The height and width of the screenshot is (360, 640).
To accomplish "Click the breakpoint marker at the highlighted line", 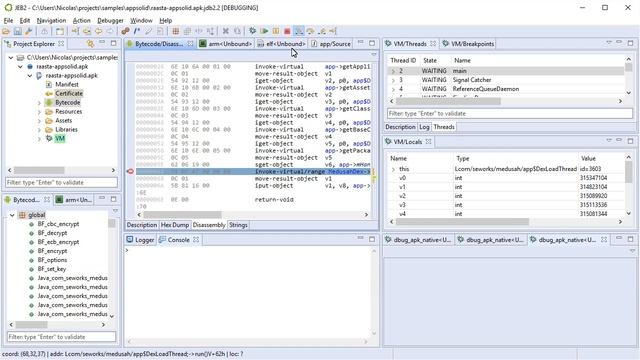I will [130, 171].
